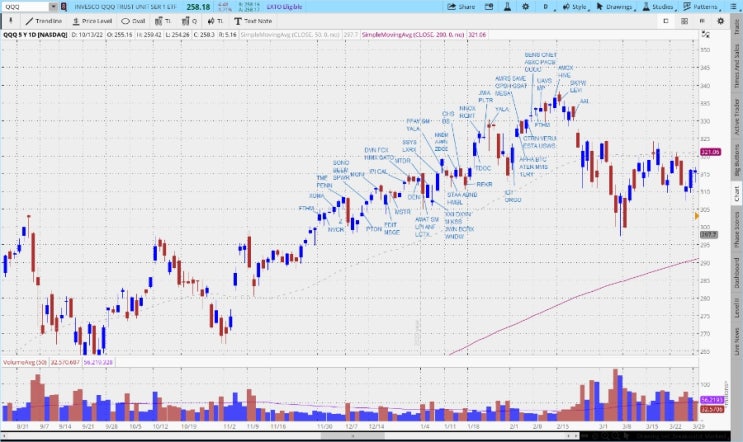Open the Level II side tab
743x442 pixels.
pos(737,307)
